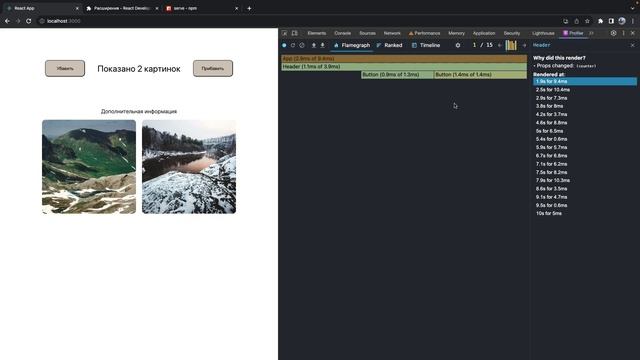This screenshot has width=640, height=360.
Task: Open the Performance tab
Action: click(x=424, y=33)
